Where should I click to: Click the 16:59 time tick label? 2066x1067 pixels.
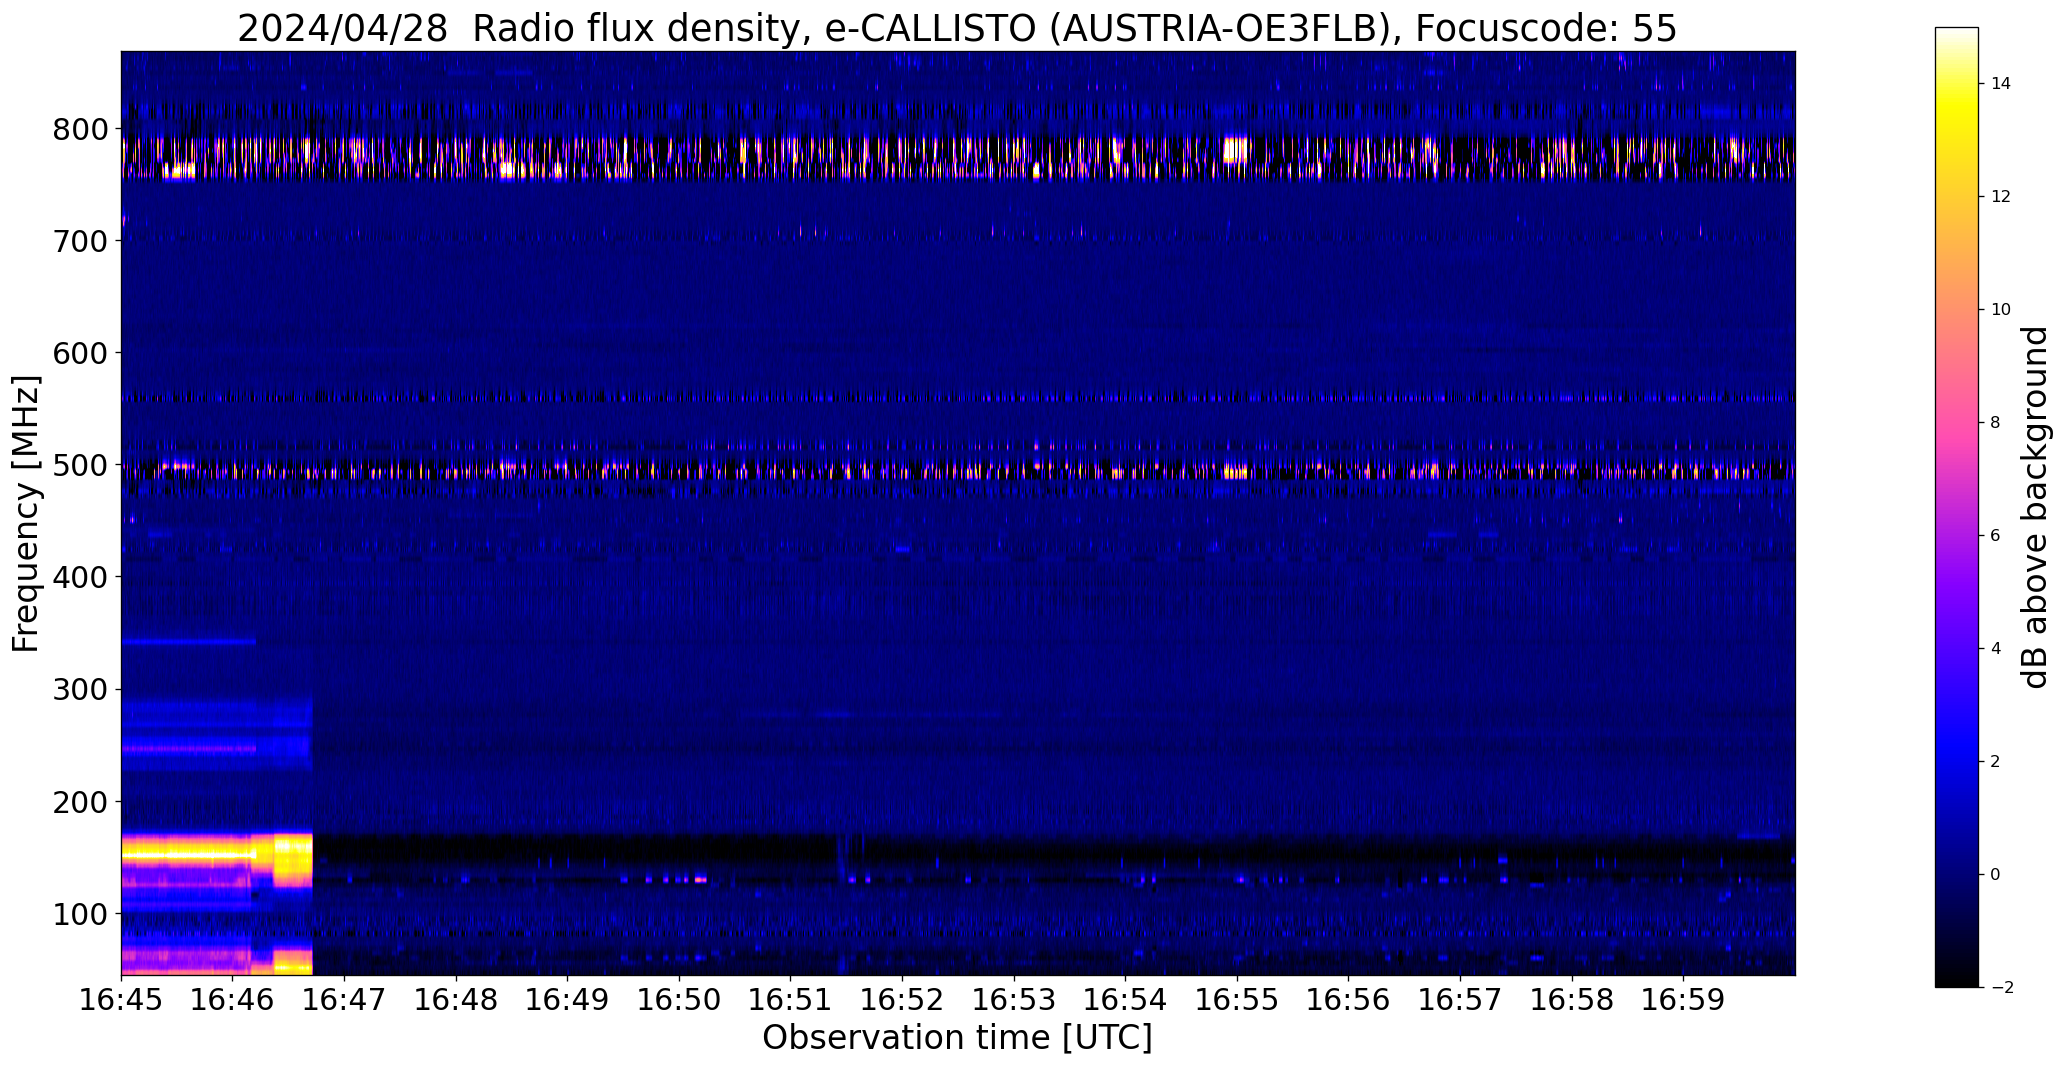(x=1684, y=1000)
